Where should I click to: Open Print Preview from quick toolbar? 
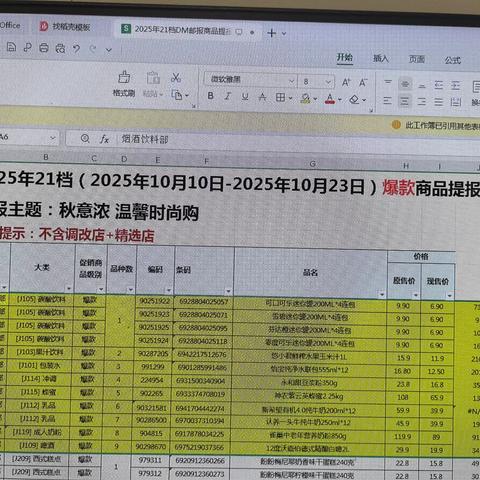point(60,48)
